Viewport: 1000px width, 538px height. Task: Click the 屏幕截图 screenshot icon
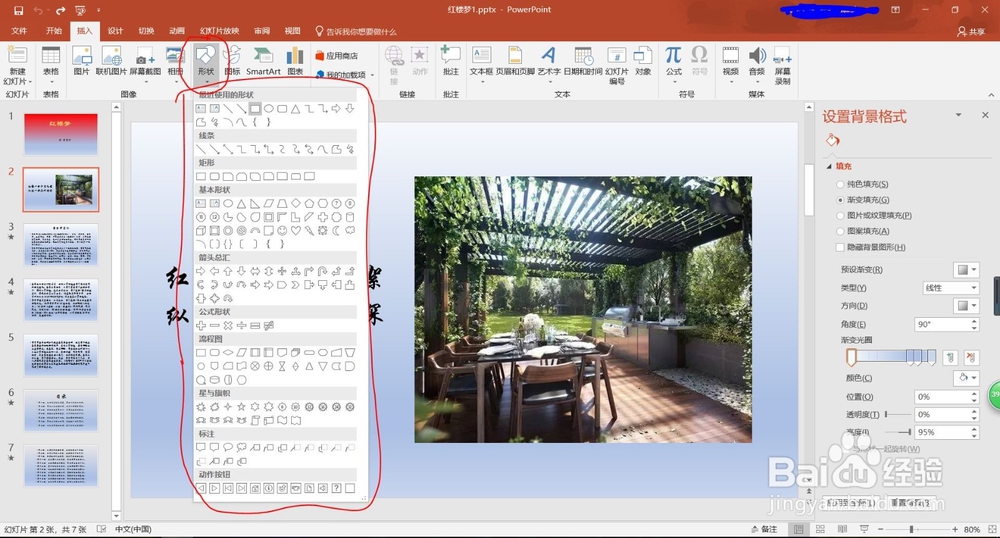coord(145,55)
